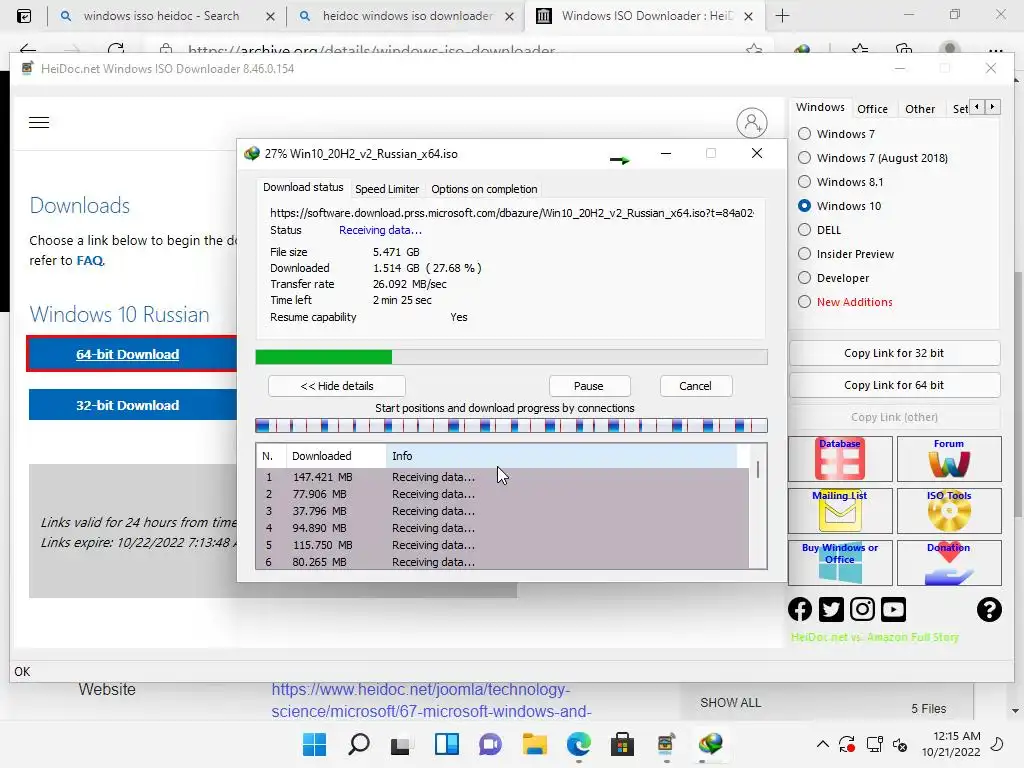The height and width of the screenshot is (768, 1024).
Task: Collapse details with Hide details button
Action: pyautogui.click(x=337, y=386)
